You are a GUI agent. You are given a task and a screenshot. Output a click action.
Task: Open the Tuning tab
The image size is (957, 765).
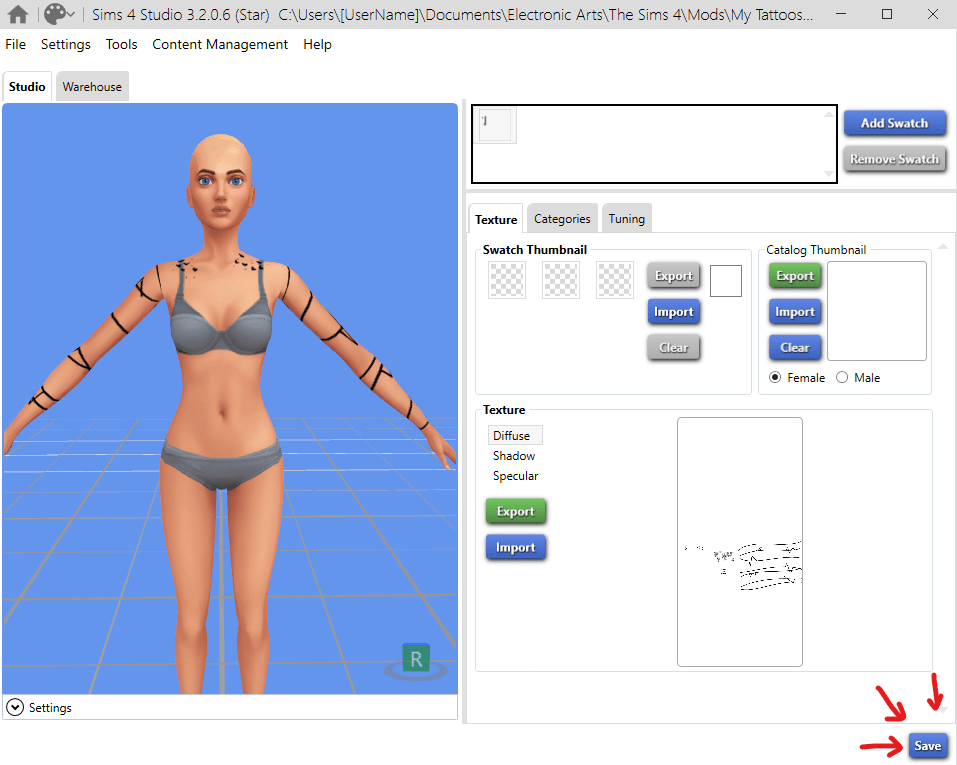point(627,219)
